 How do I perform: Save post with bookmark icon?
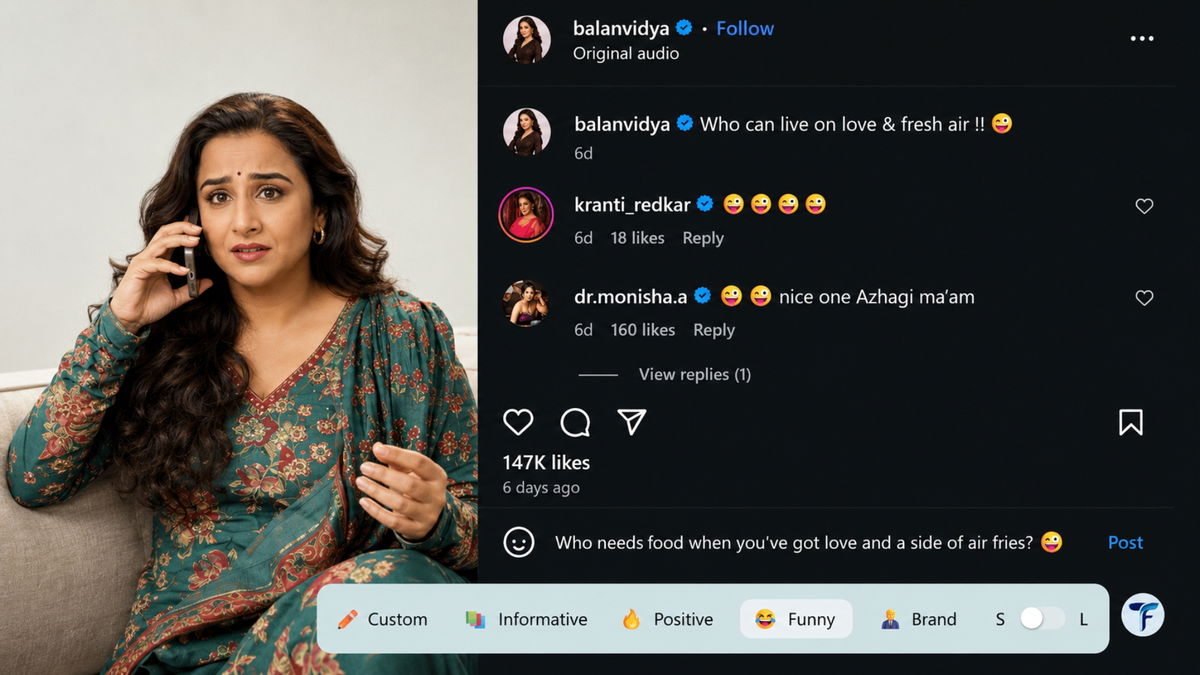[1130, 422]
